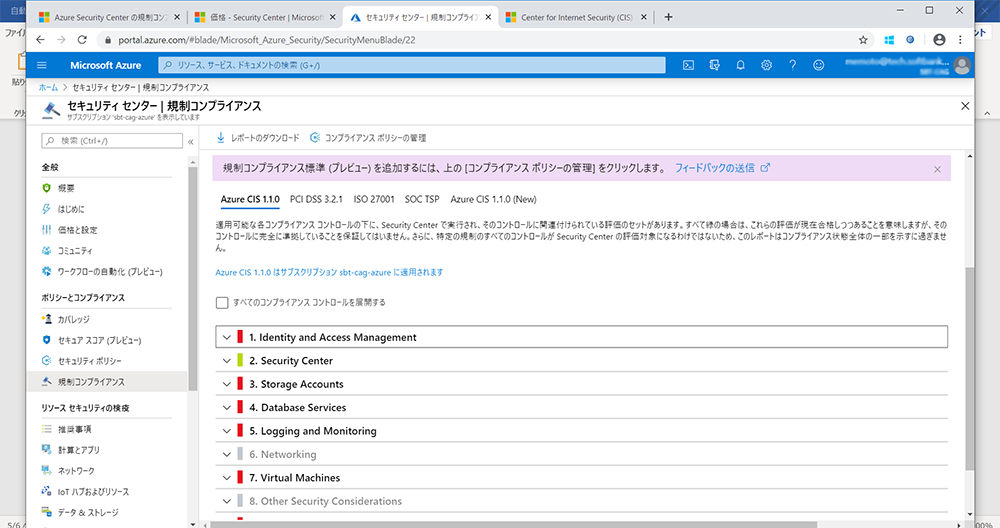Switch to 価格 - Security Center browser tab
Image resolution: width=1000 pixels, height=528 pixels.
tap(265, 18)
